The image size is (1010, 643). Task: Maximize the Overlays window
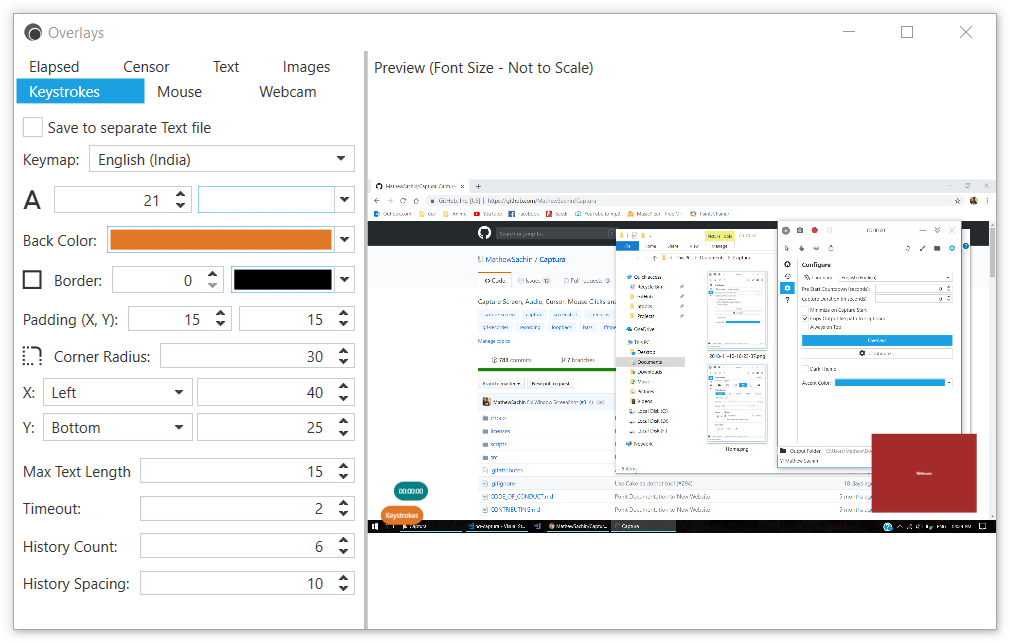coord(906,32)
